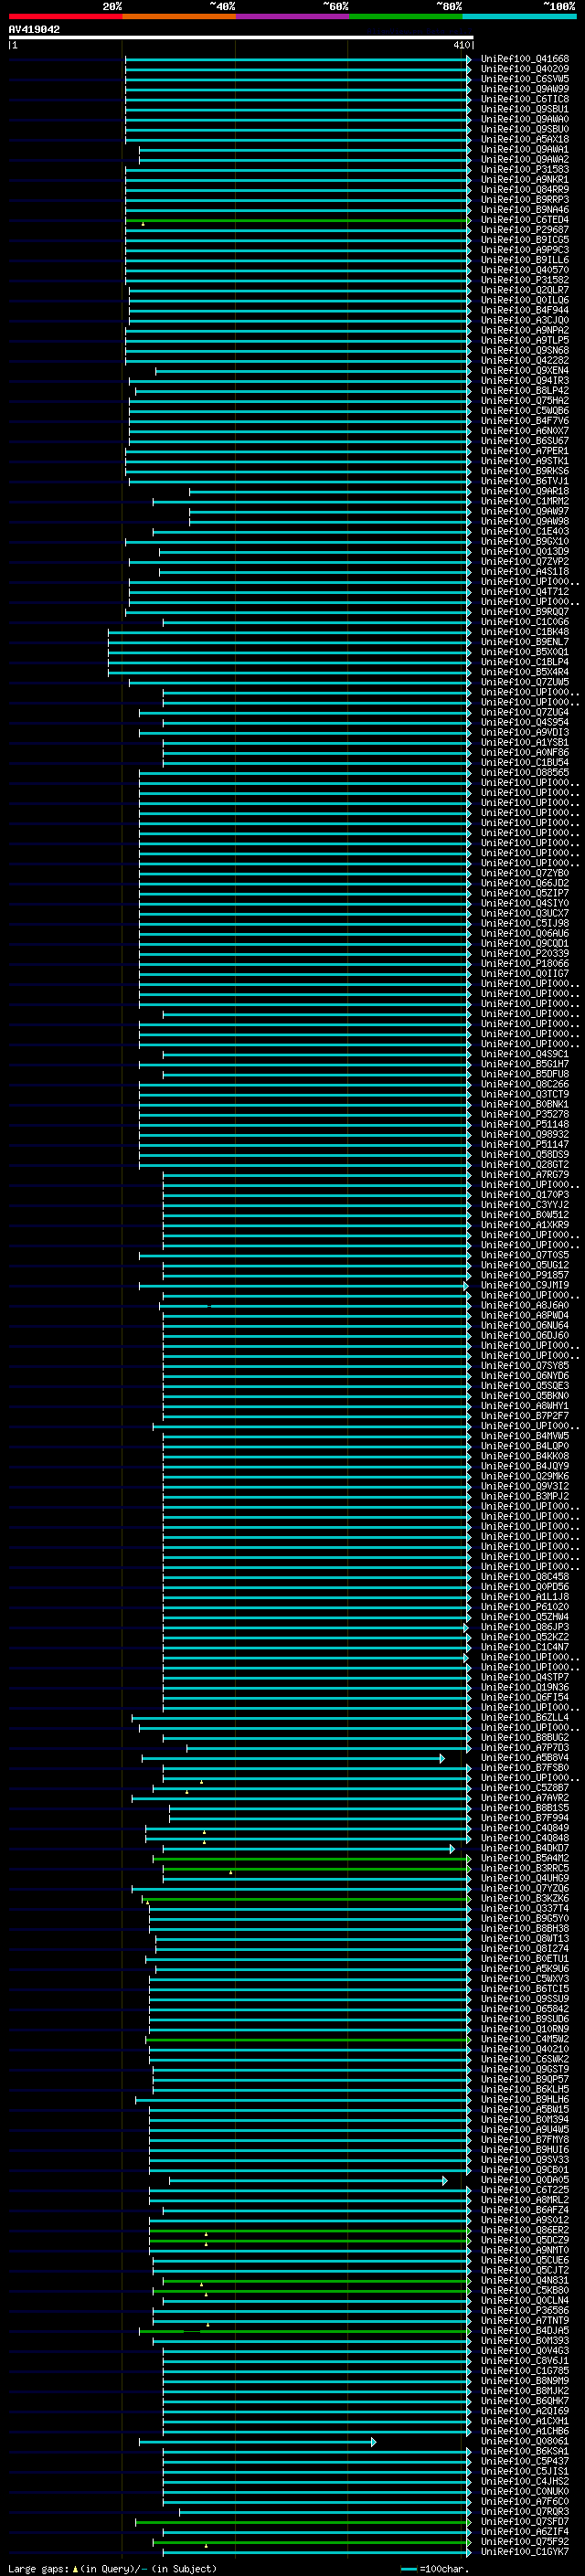The width and height of the screenshot is (585, 2576).
Task: Select the UniRef100_B3KZK6 label
Action: [525, 1899]
